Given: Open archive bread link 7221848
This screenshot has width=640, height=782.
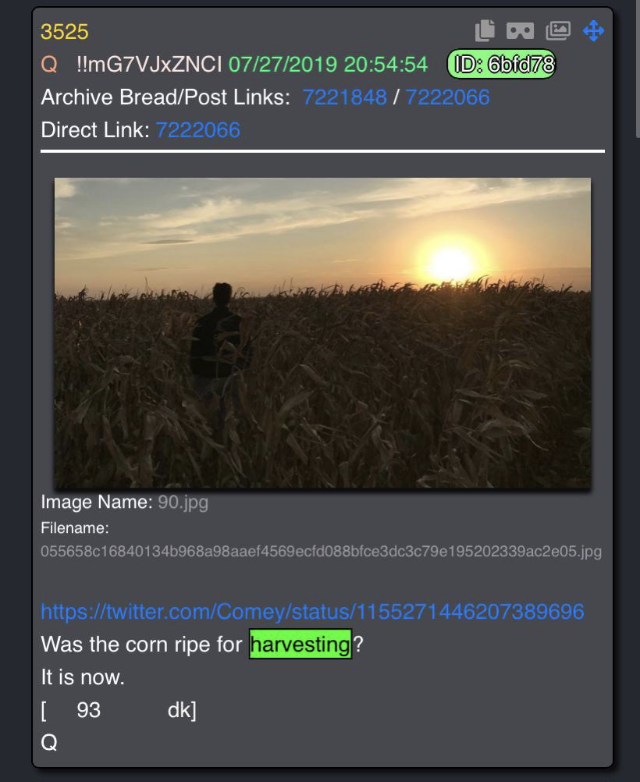Looking at the screenshot, I should click(x=345, y=97).
